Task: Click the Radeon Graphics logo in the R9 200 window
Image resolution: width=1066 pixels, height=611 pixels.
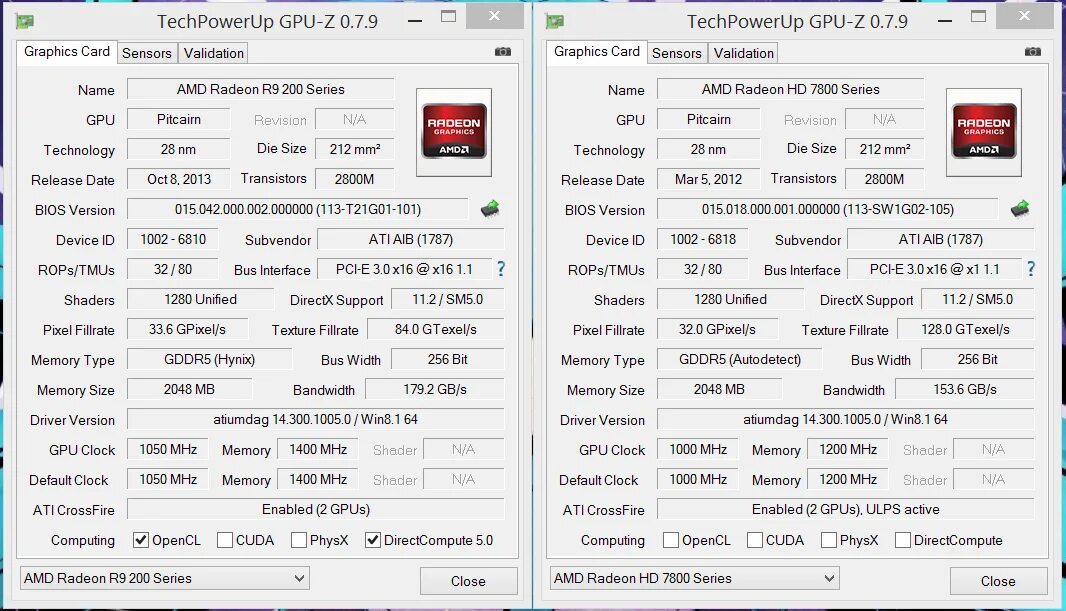Action: 453,132
